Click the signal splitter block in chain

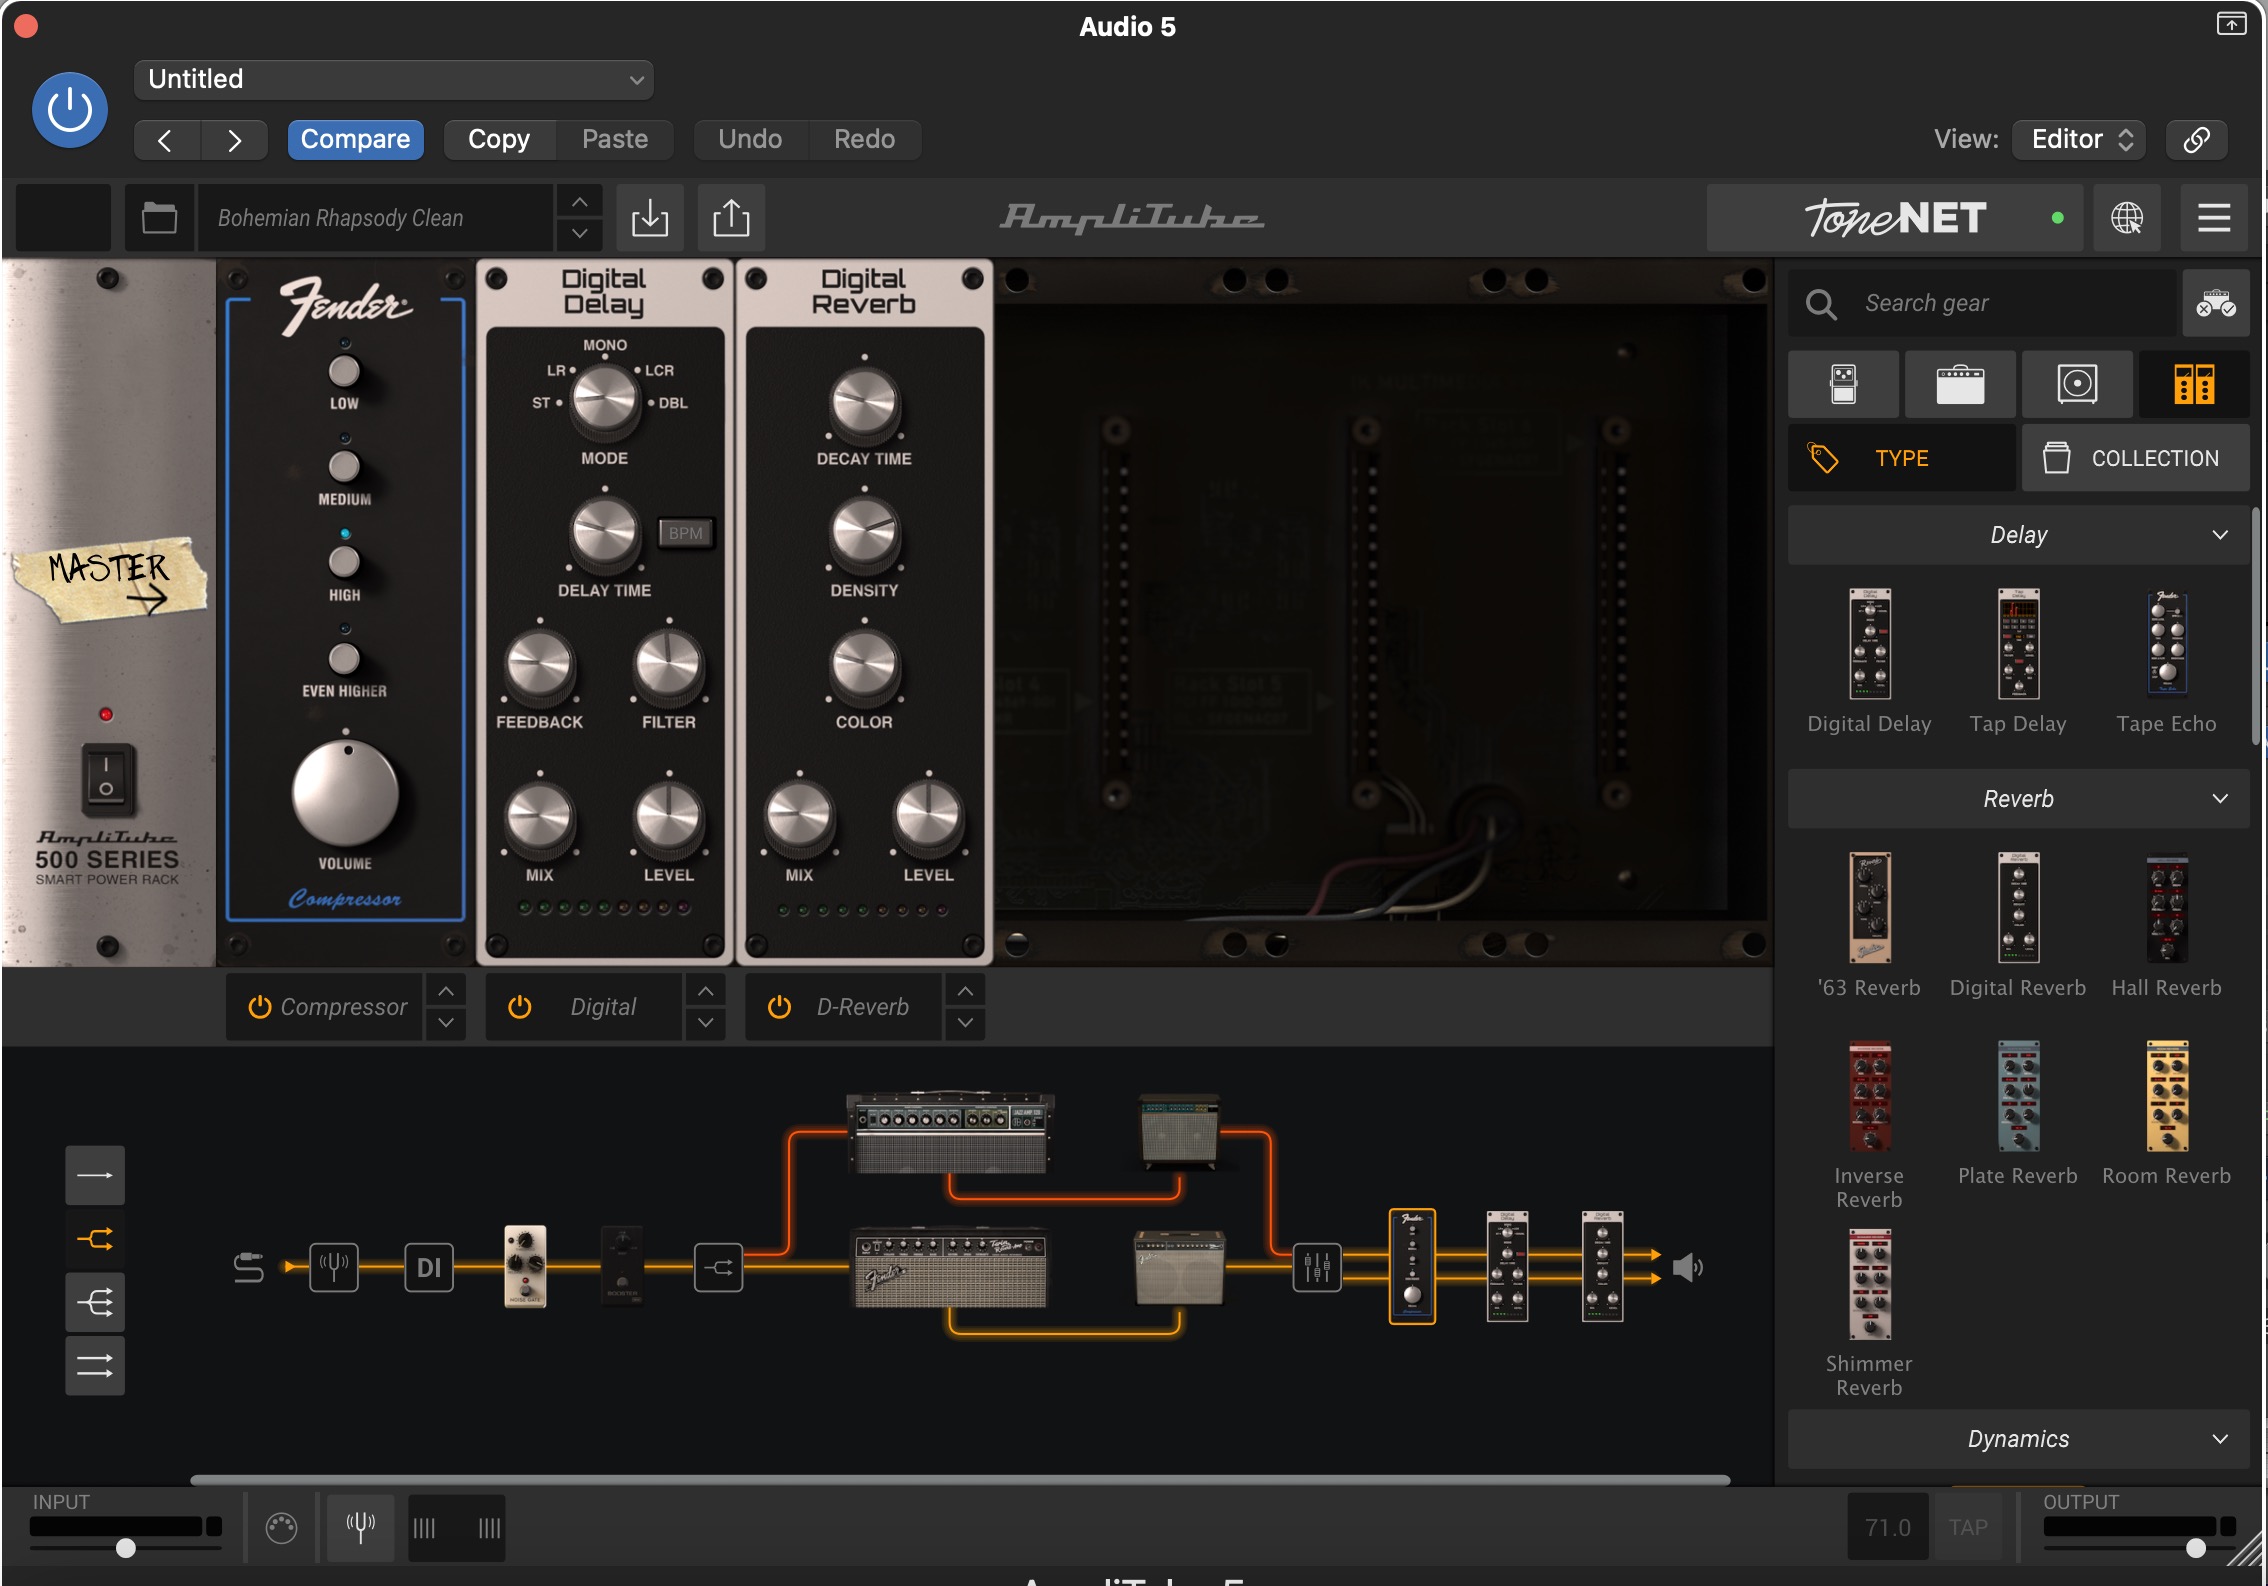pos(718,1267)
